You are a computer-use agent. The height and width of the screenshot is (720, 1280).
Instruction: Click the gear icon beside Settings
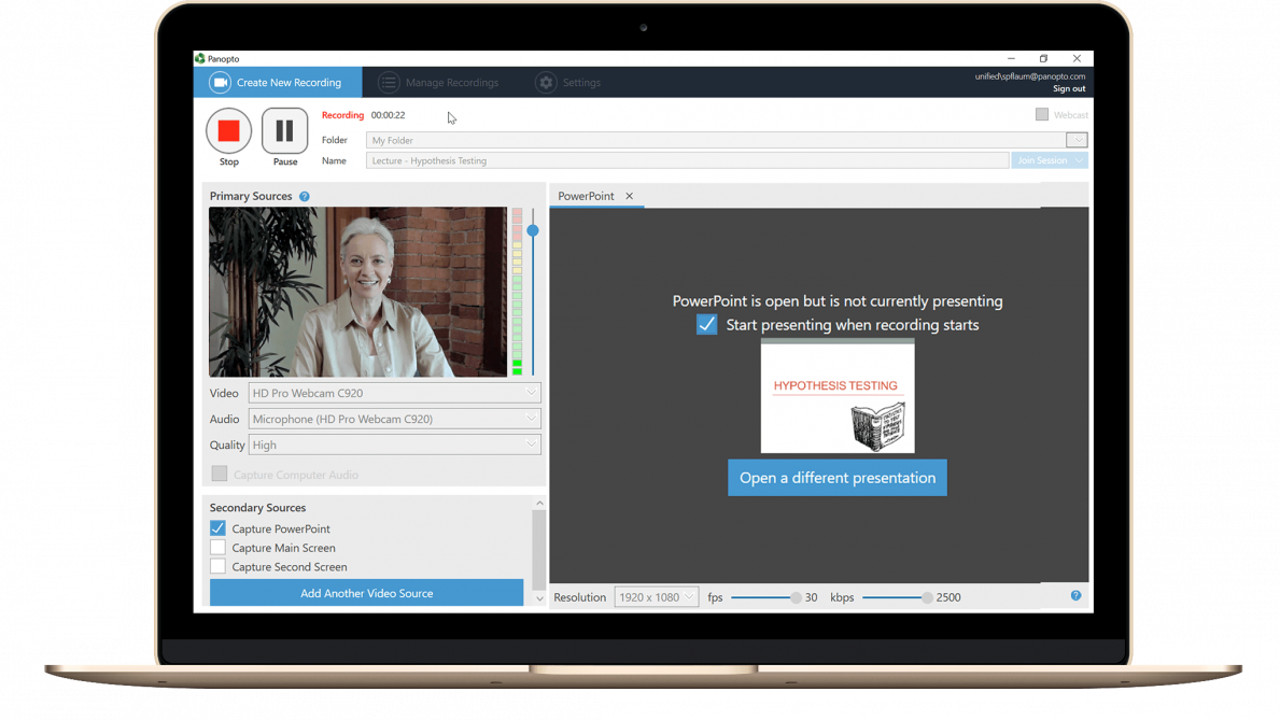(x=545, y=82)
